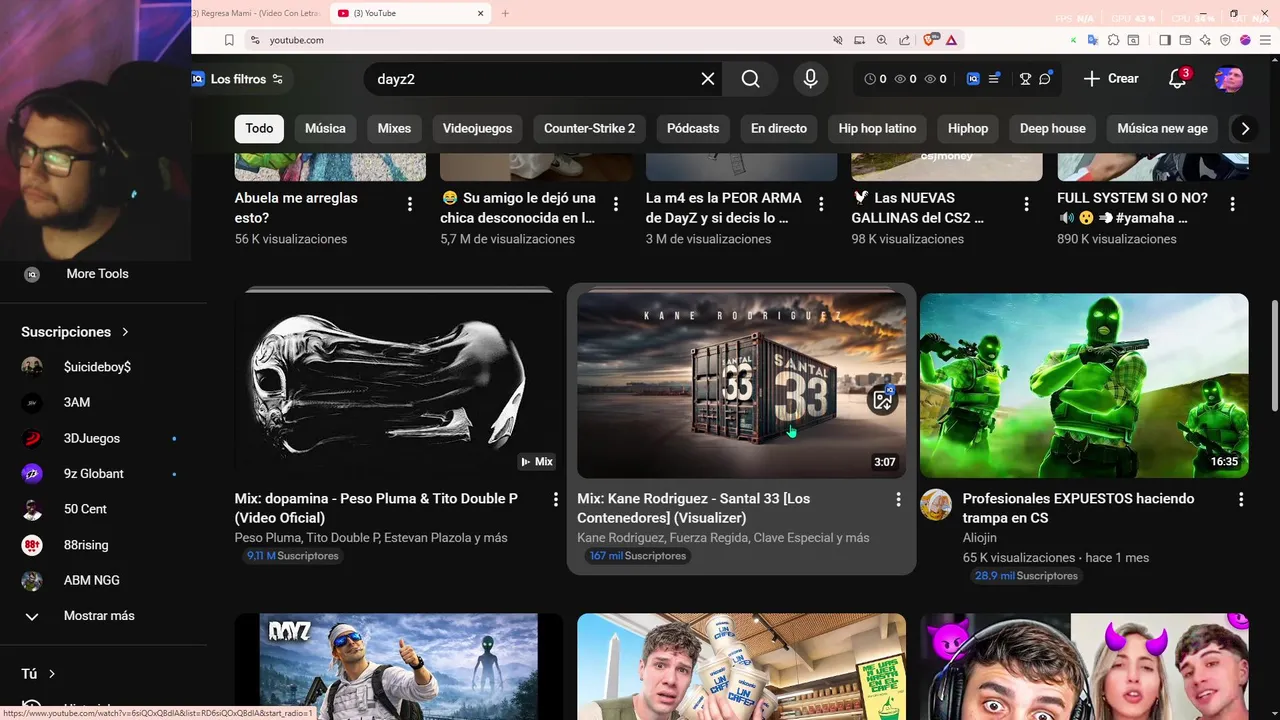Open Mix: Kane Rodriguez title link
The image size is (1280, 720).
[694, 508]
